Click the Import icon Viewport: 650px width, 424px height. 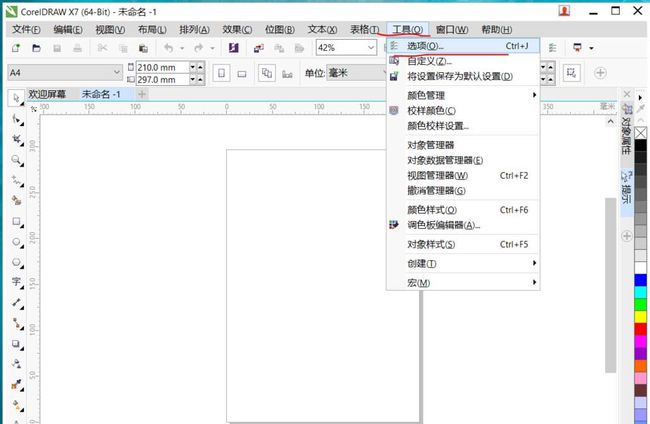(x=259, y=48)
